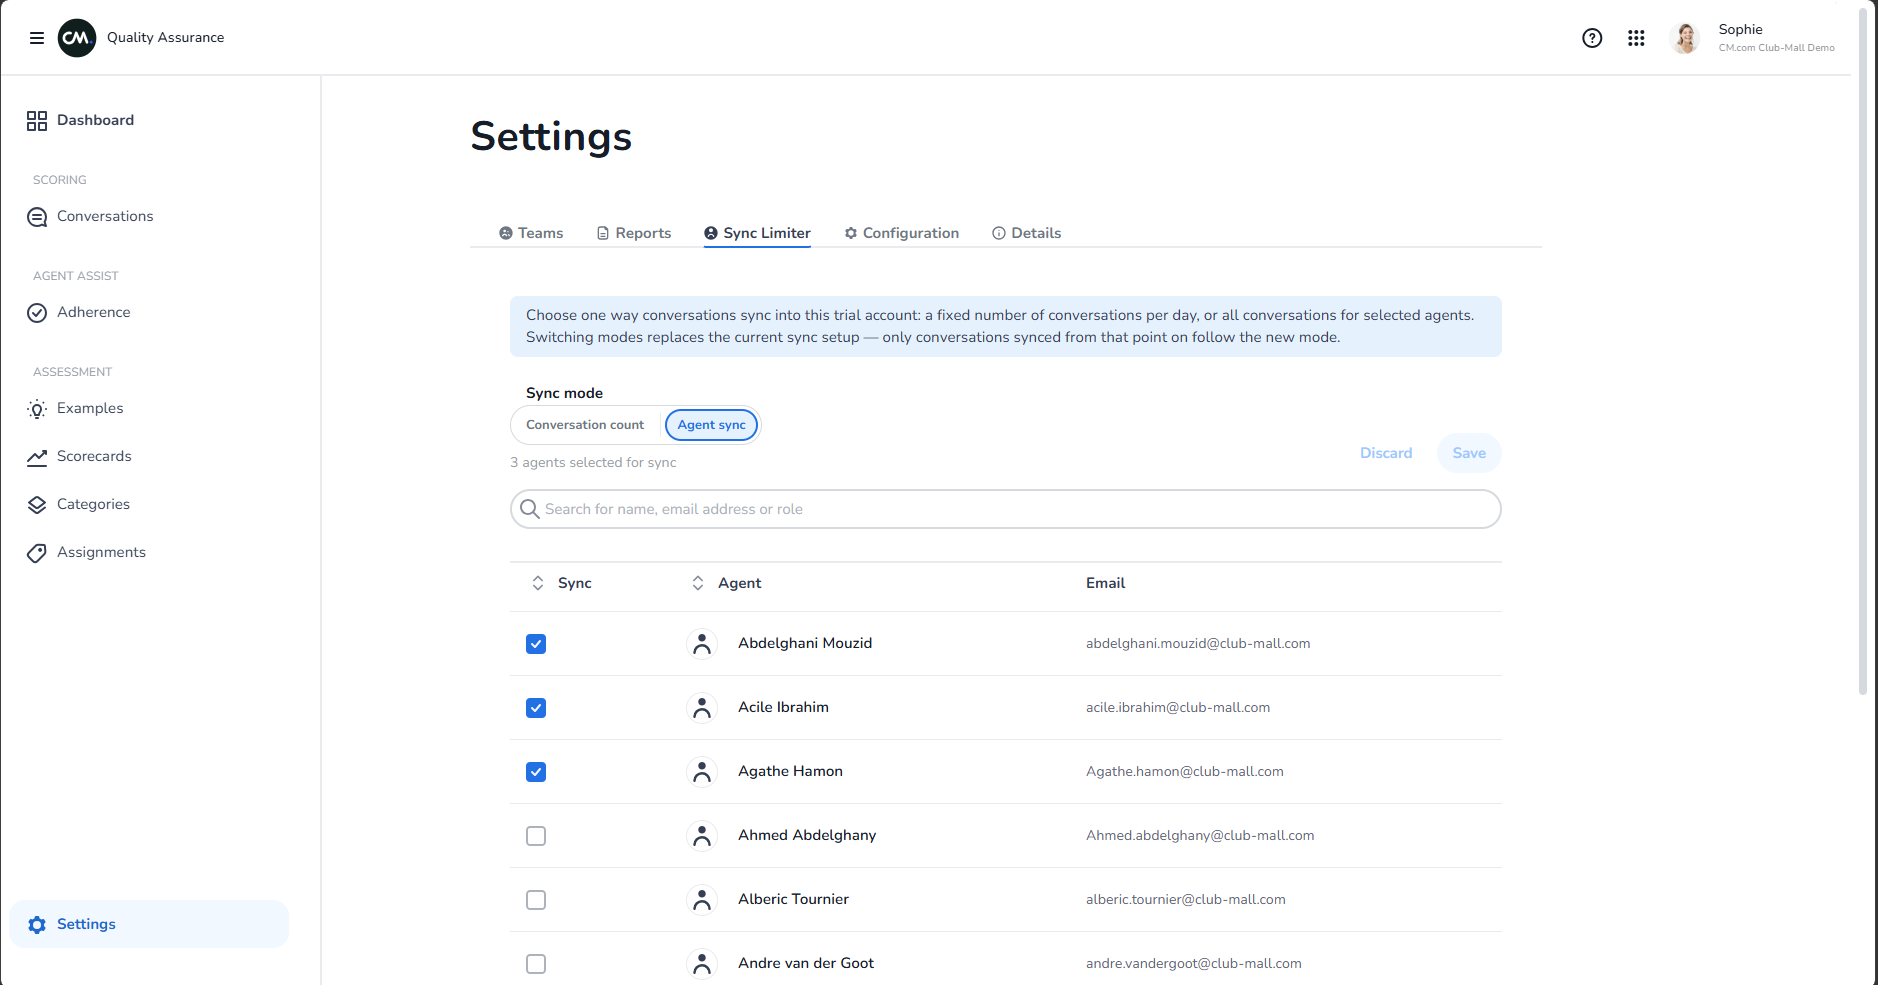1878x985 pixels.
Task: Sort table by Sync column arrows
Action: (x=538, y=583)
